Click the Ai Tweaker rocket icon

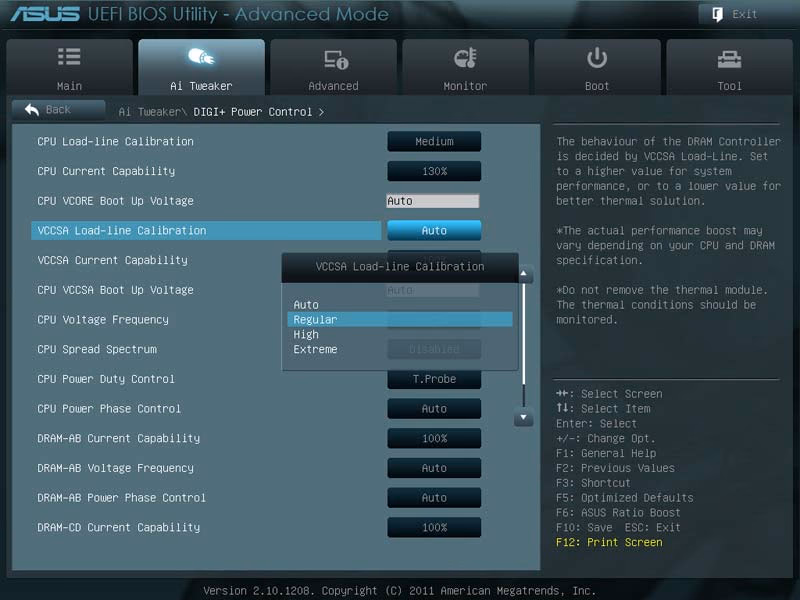click(201, 56)
